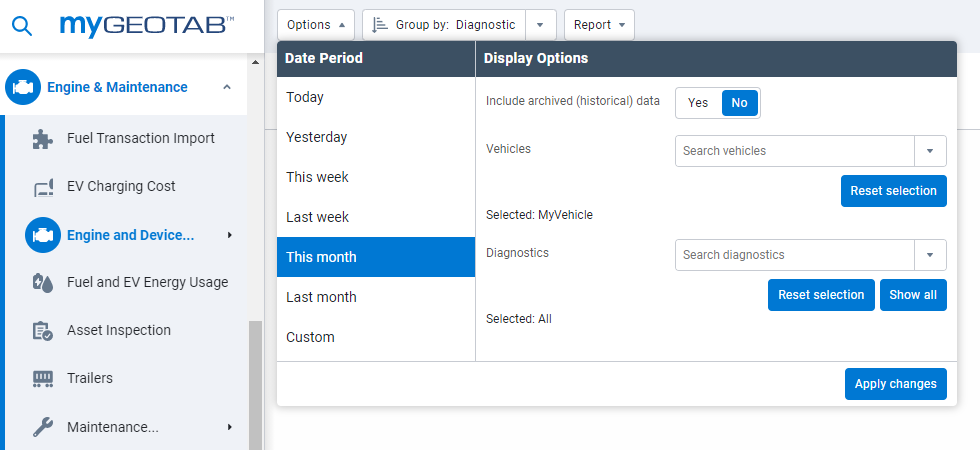The width and height of the screenshot is (980, 450).
Task: Open the Report dropdown
Action: pyautogui.click(x=599, y=25)
